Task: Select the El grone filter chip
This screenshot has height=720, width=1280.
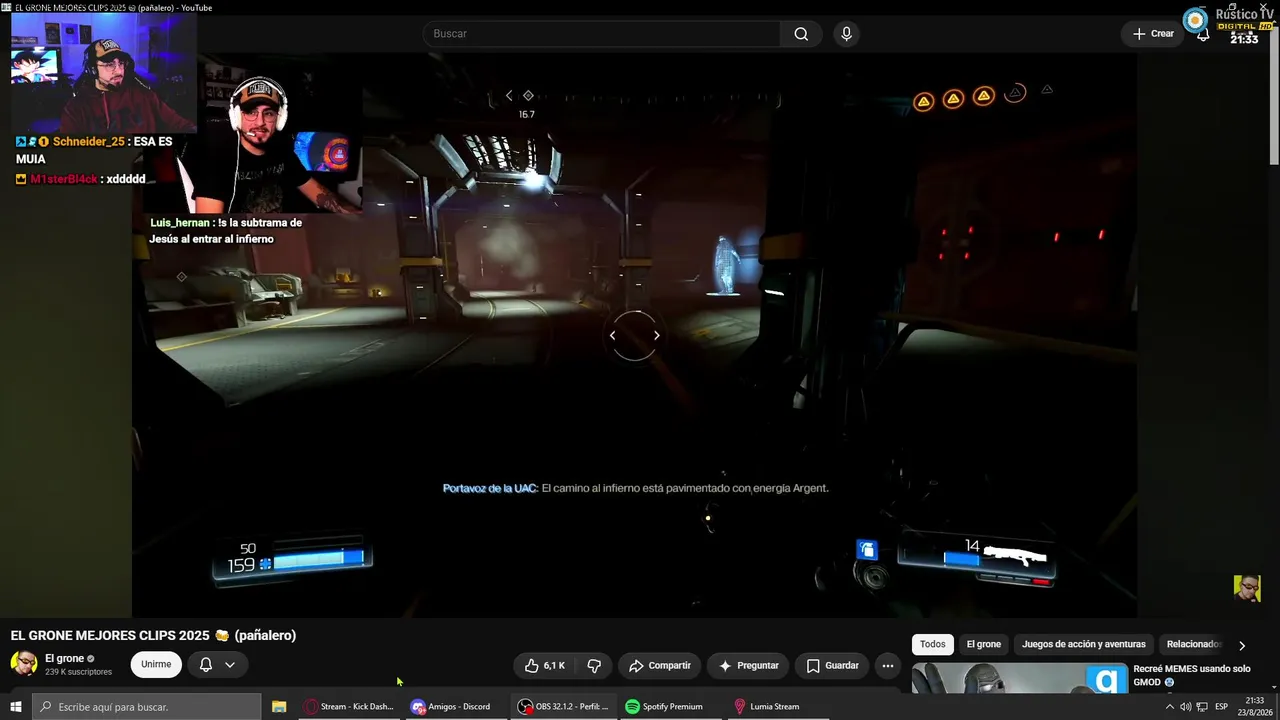Action: 983,645
